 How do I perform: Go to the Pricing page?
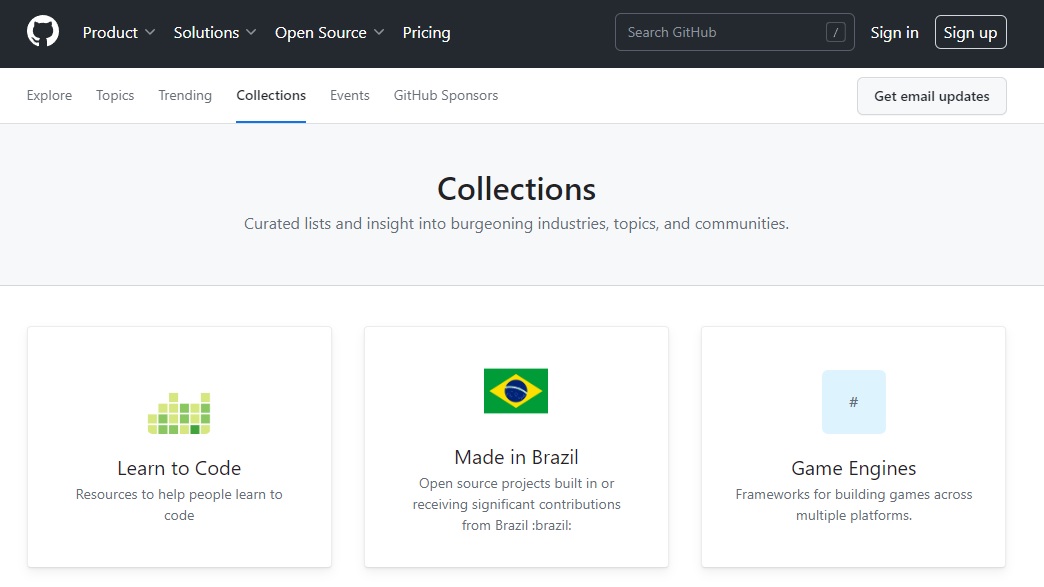426,32
